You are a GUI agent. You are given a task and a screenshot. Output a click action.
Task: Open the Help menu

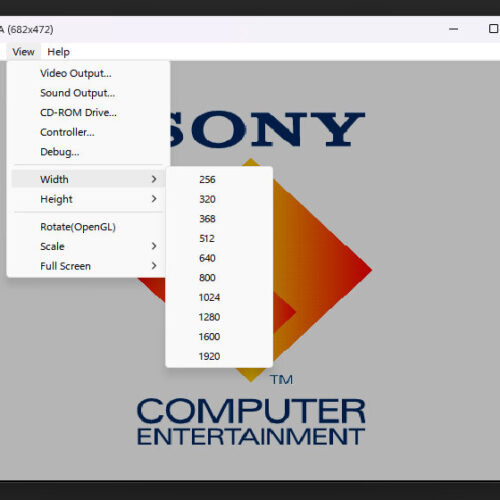[58, 52]
